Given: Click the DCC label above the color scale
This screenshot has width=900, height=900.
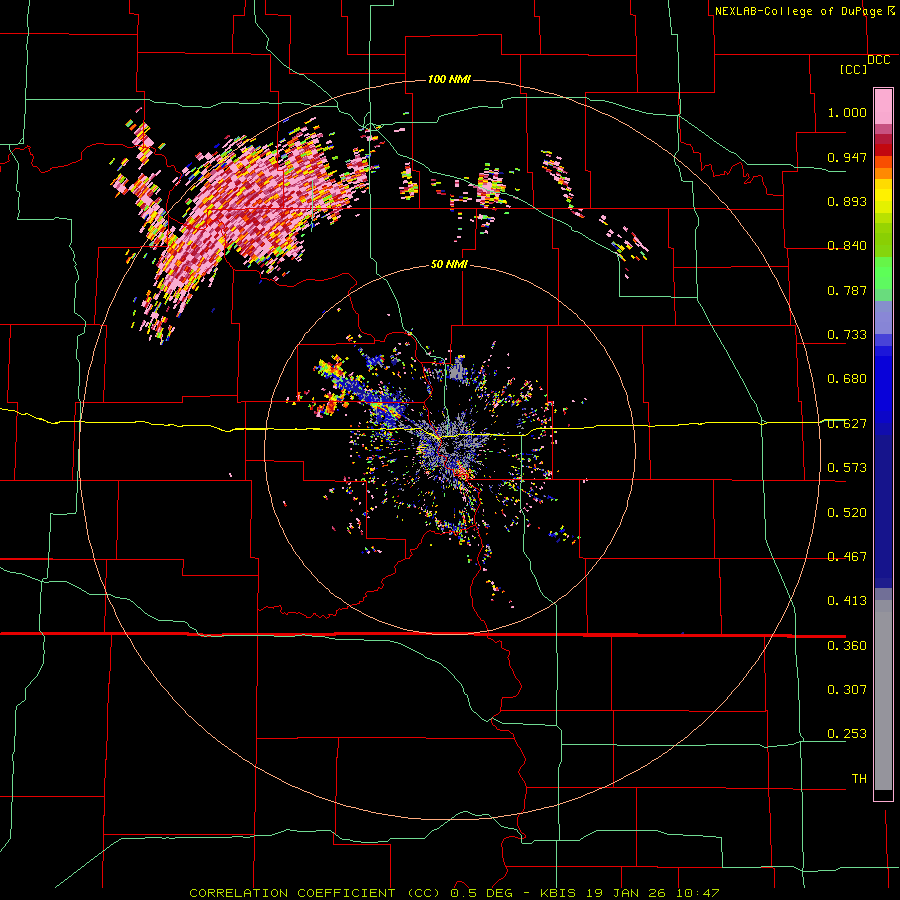Looking at the screenshot, I should 878,60.
